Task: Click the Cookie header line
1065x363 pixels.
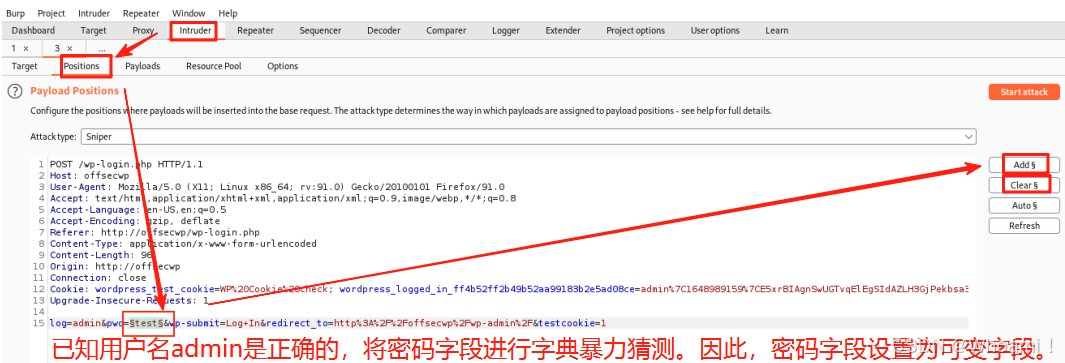Action: (x=509, y=289)
